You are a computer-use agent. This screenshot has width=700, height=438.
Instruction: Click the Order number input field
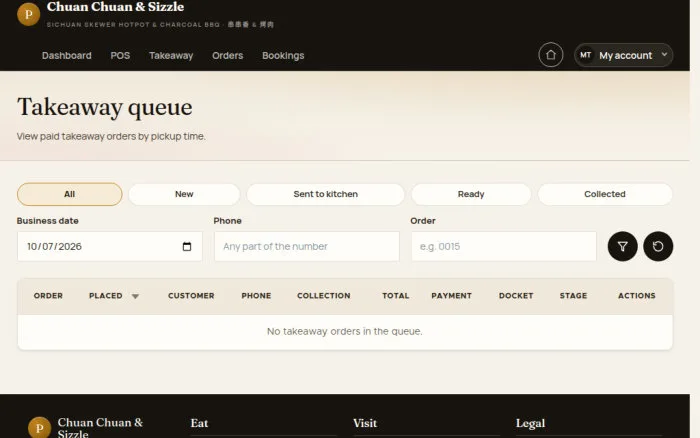pyautogui.click(x=504, y=246)
